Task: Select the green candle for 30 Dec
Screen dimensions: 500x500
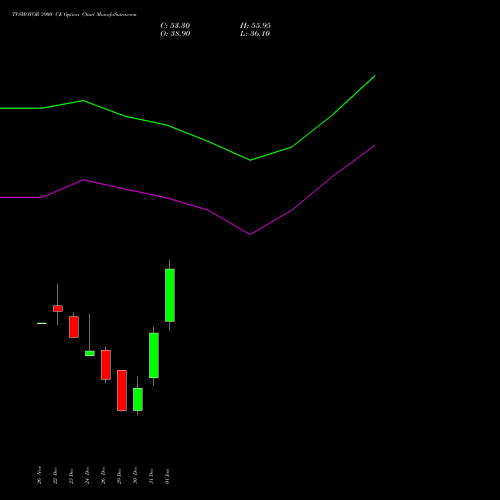Action: coord(138,399)
